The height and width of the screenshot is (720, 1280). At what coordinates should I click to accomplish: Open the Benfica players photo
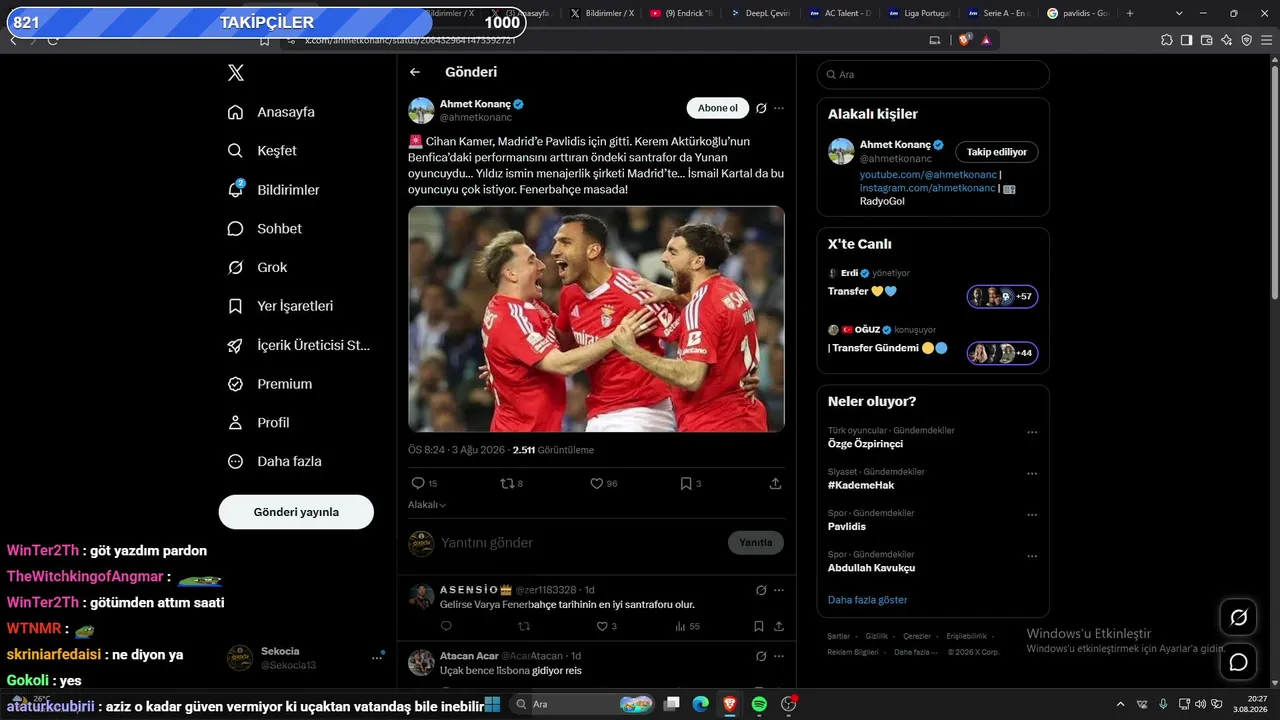(596, 319)
